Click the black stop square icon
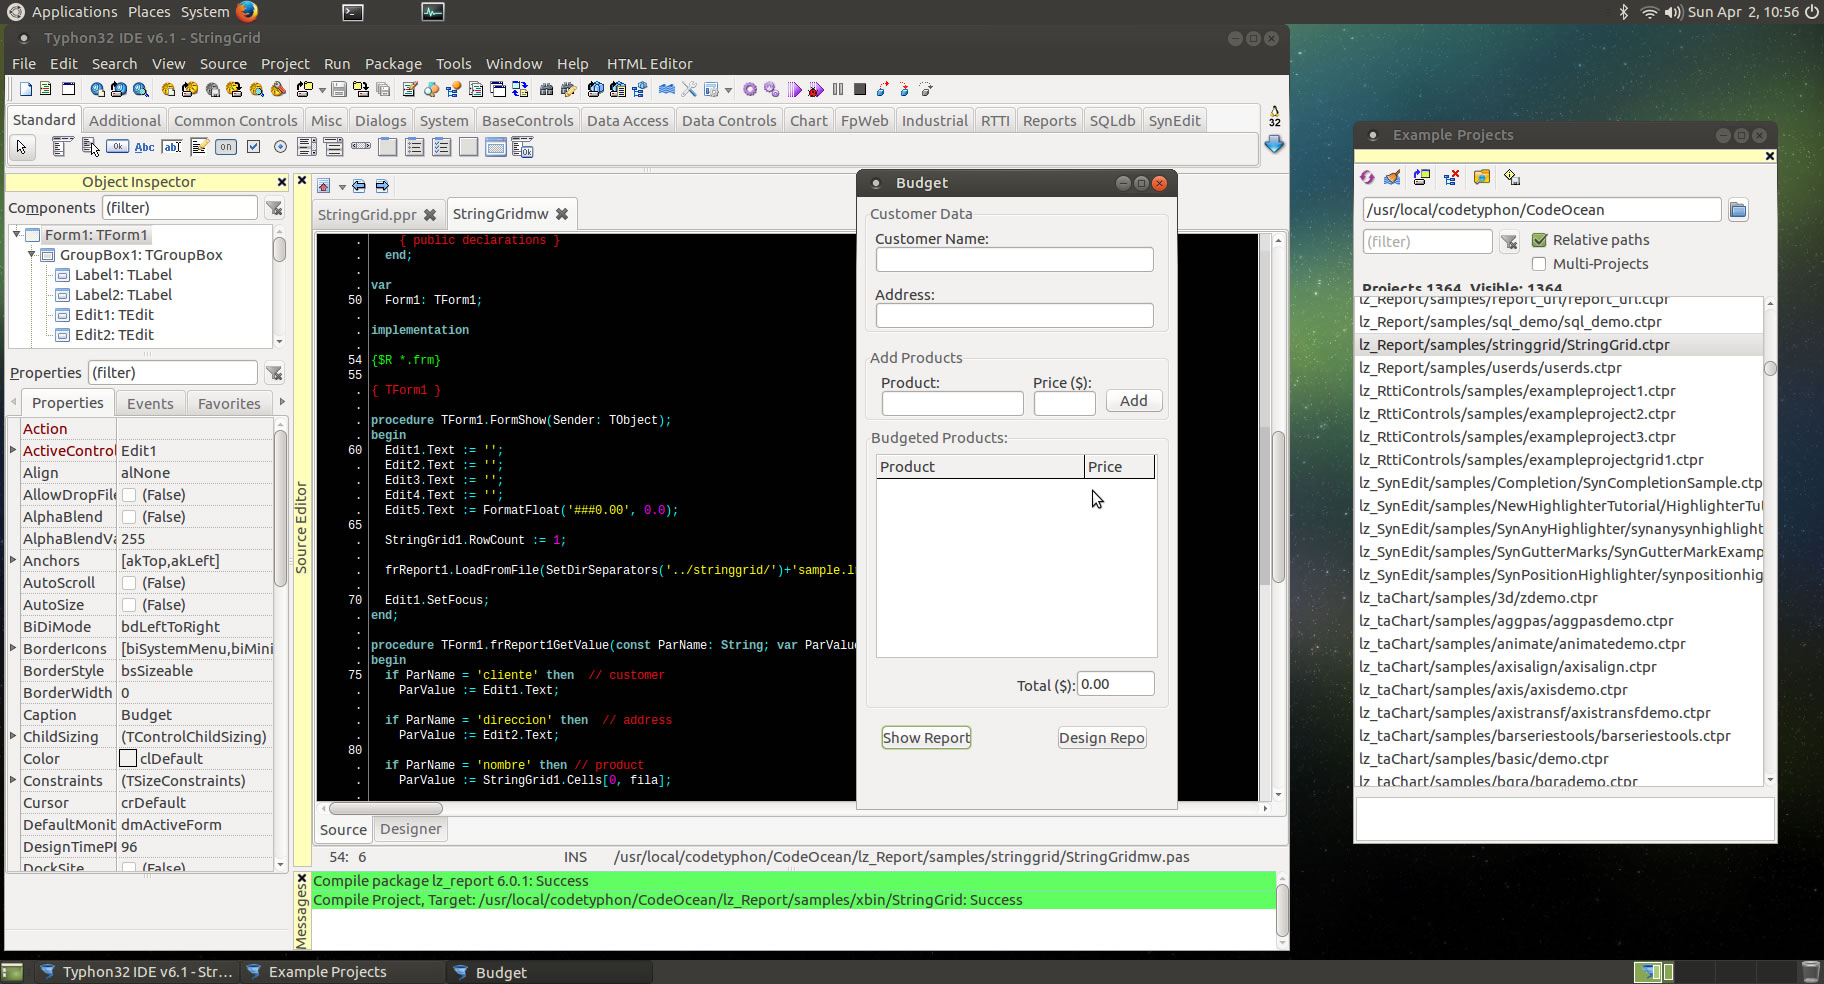 click(860, 89)
